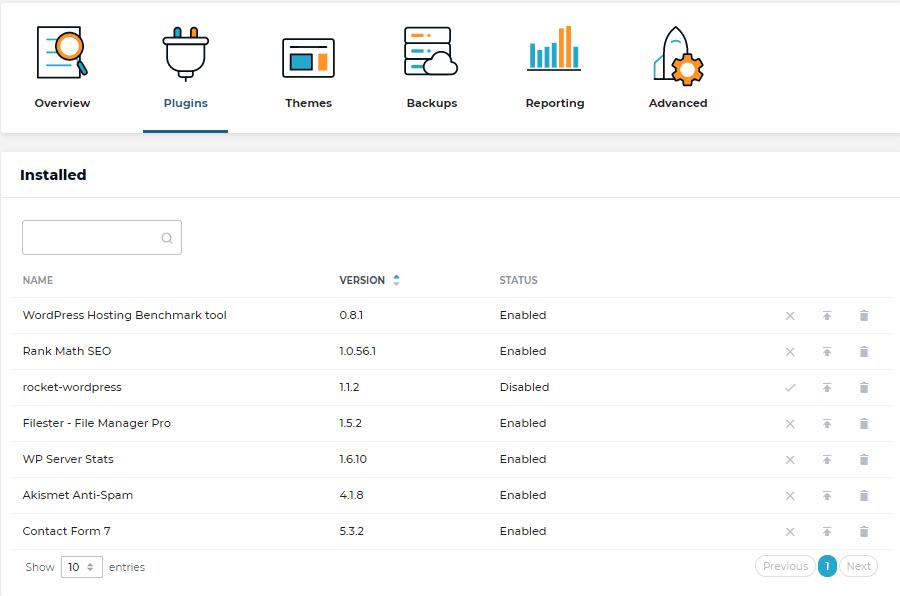The image size is (900, 596).
Task: Open the Overview section icon
Action: click(62, 52)
